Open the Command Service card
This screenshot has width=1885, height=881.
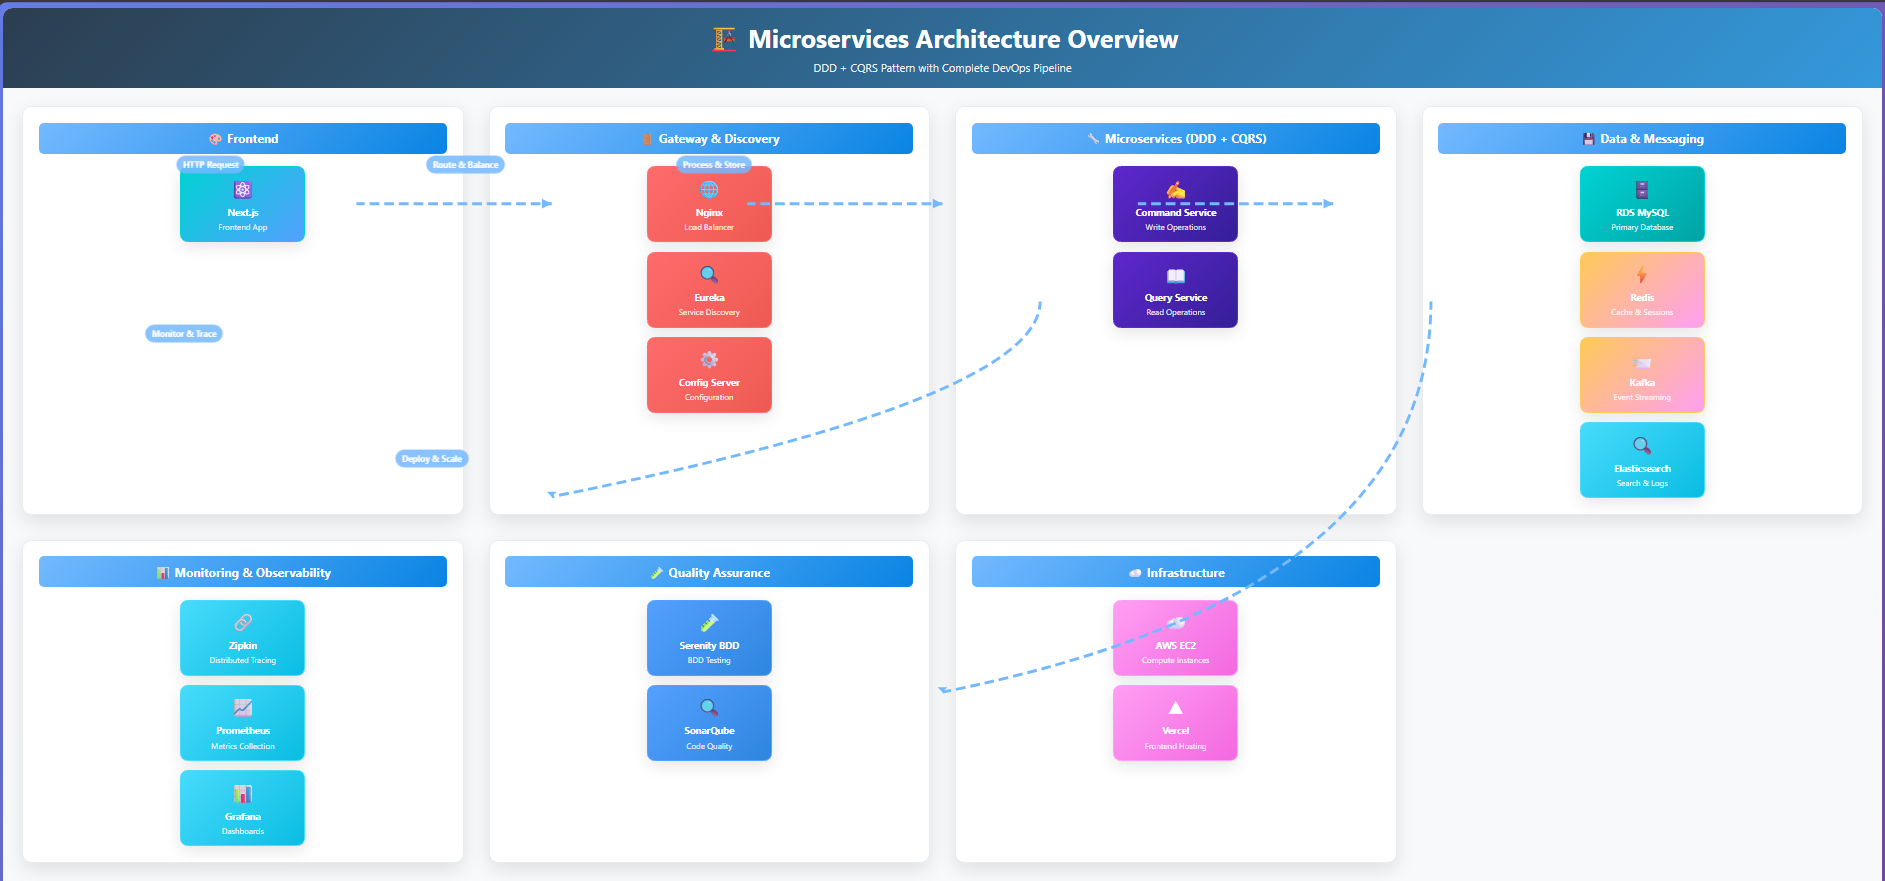click(1175, 204)
